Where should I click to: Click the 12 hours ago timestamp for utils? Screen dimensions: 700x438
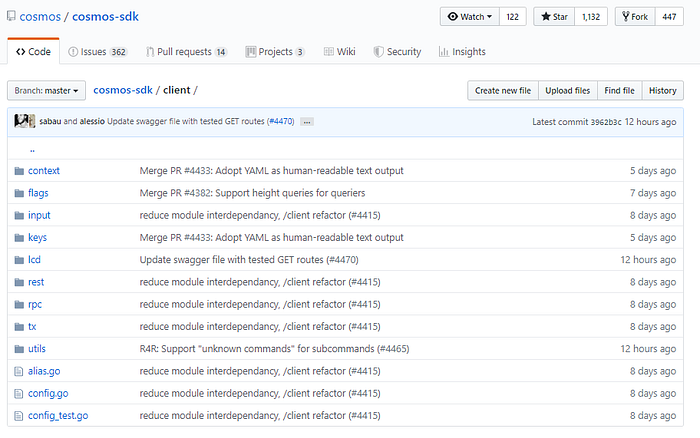pyautogui.click(x=648, y=349)
